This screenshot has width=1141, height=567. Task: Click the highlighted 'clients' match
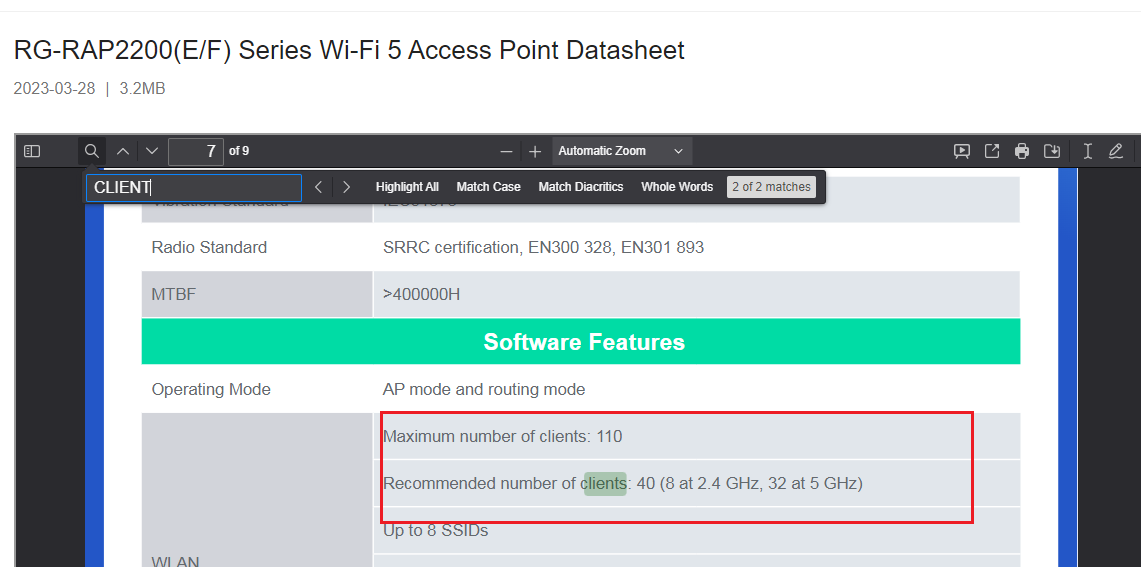coord(605,483)
